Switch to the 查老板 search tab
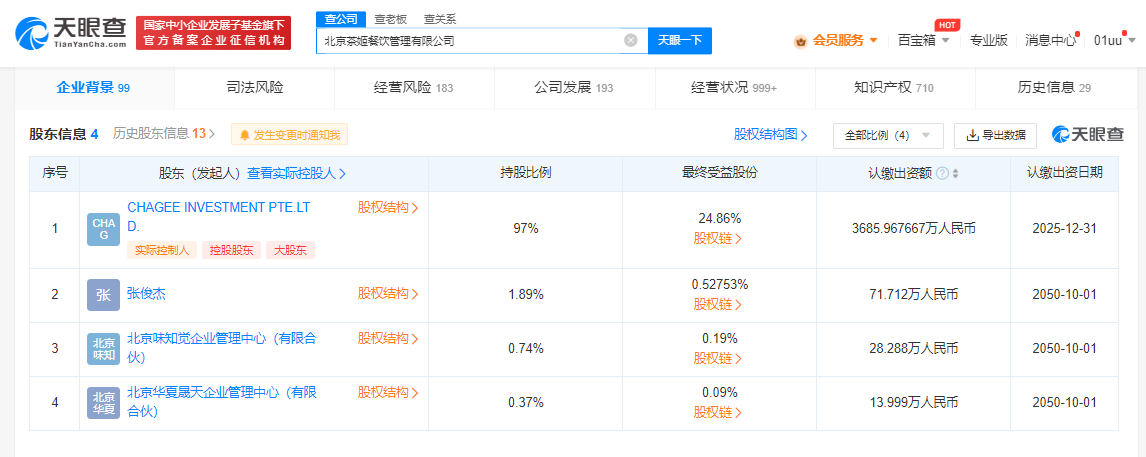1146x457 pixels. coord(390,19)
